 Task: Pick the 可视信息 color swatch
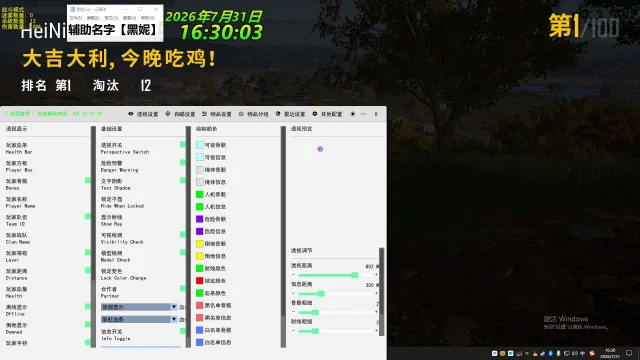point(200,157)
